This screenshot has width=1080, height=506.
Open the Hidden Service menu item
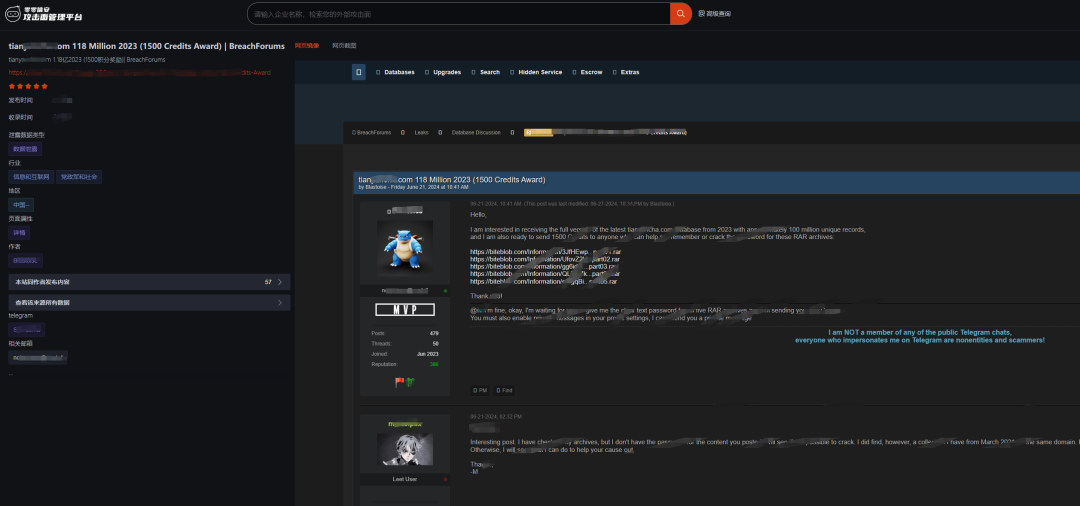coord(536,72)
